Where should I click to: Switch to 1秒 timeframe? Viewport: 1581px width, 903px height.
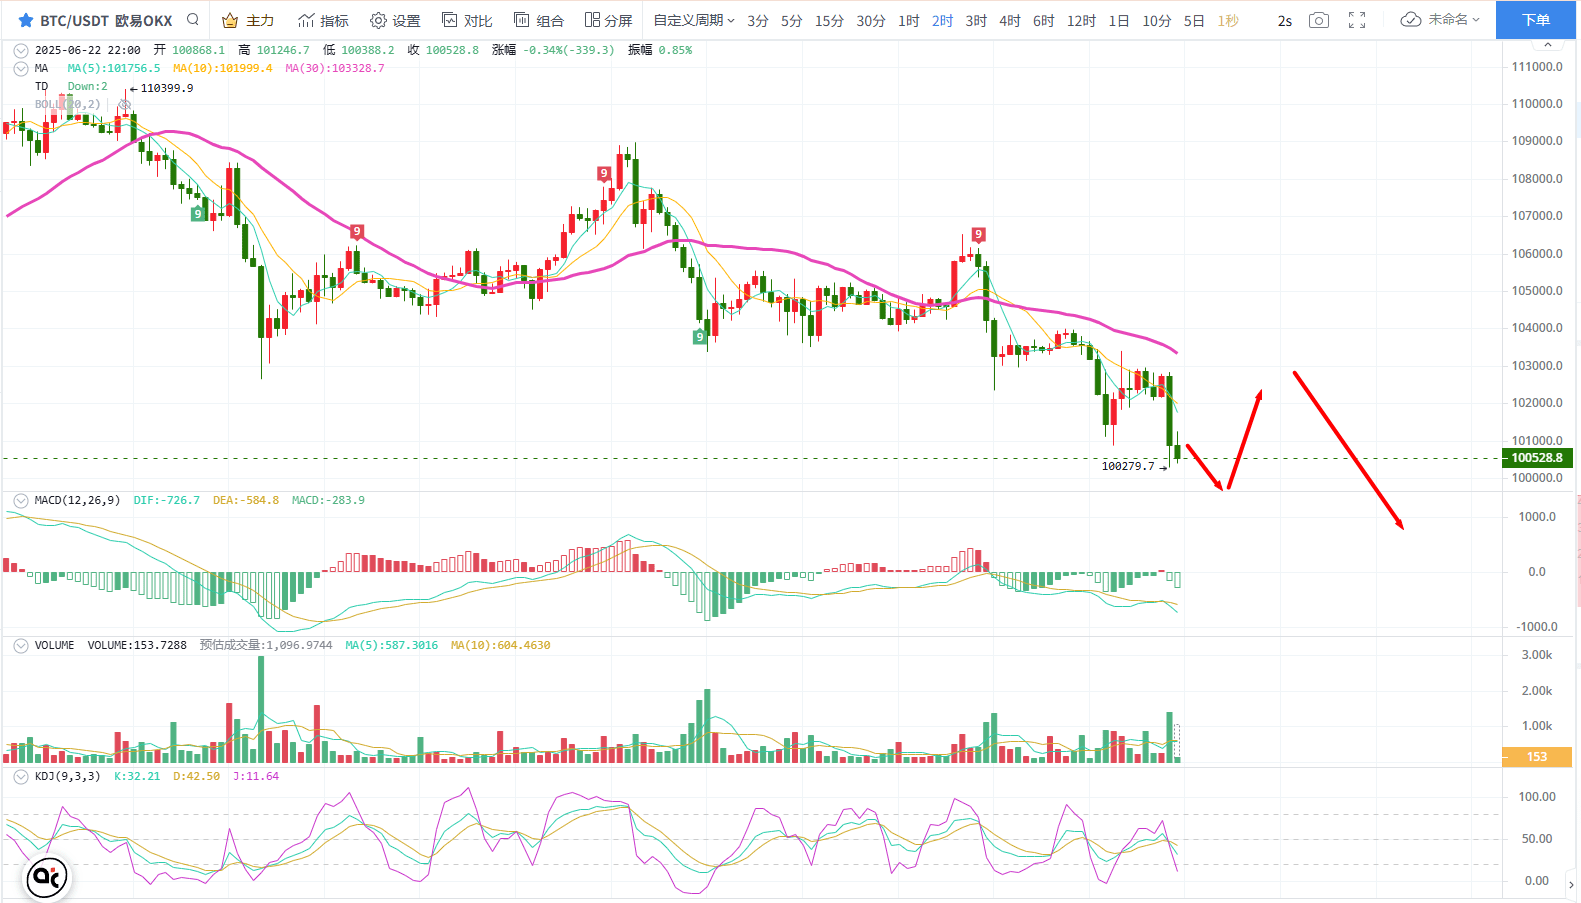[1228, 20]
